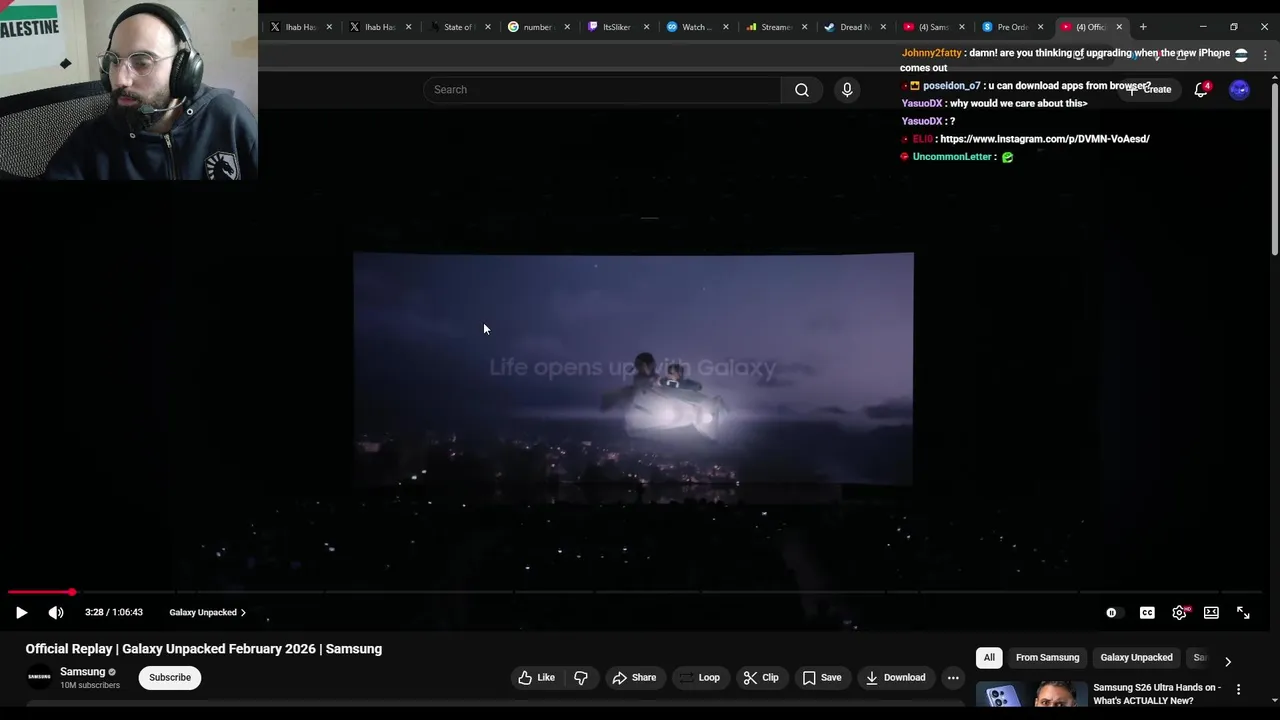Like the video
Image resolution: width=1280 pixels, height=720 pixels.
536,677
